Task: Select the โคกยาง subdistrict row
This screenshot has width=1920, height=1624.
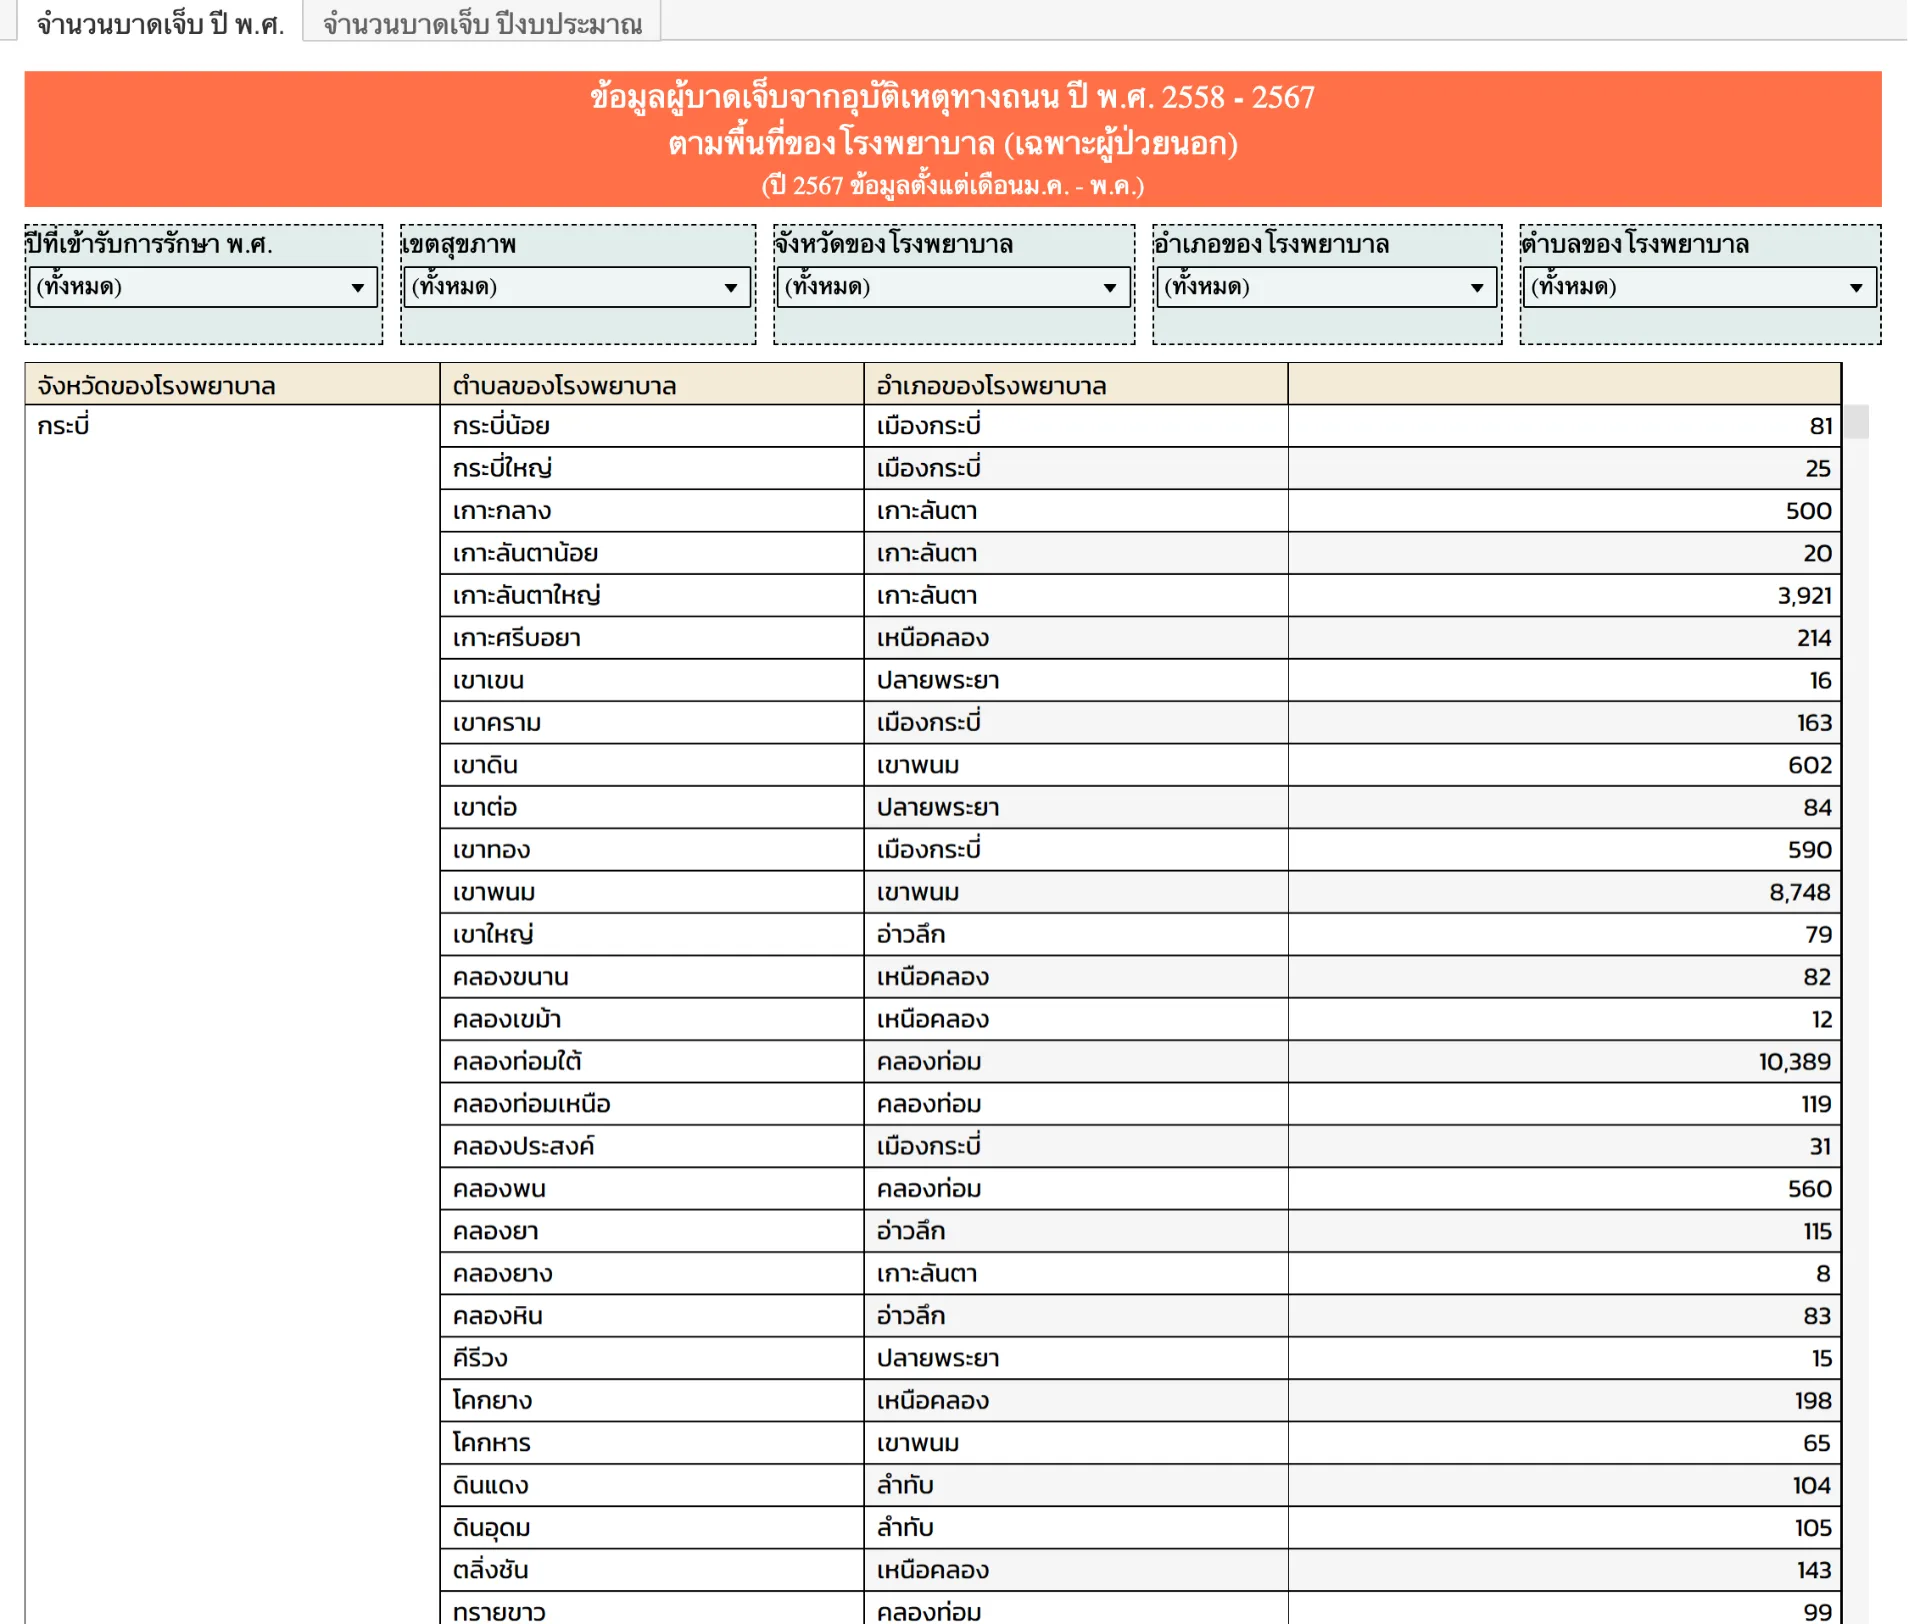Action: point(652,1401)
